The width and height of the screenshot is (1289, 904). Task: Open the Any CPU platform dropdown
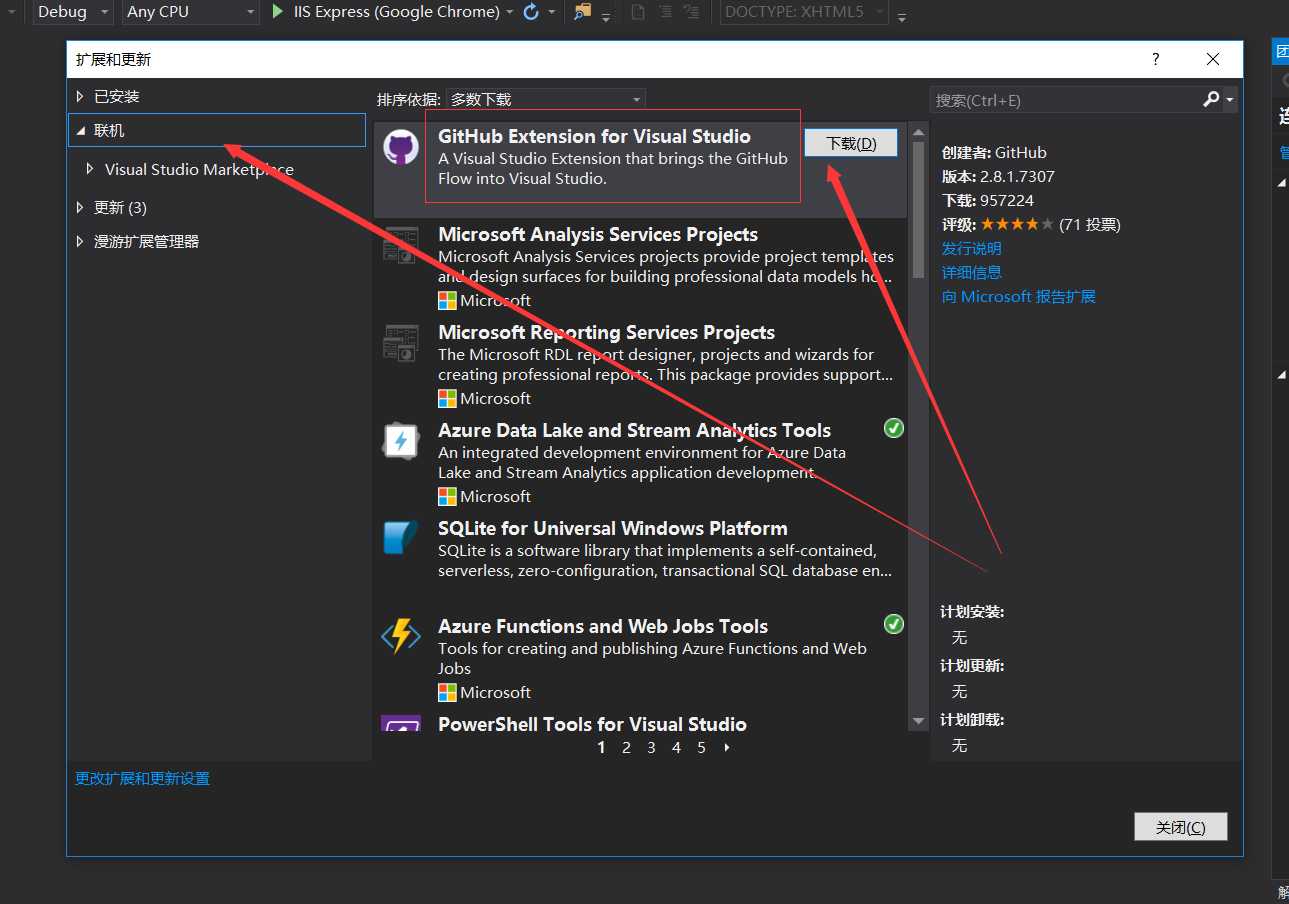[x=190, y=12]
